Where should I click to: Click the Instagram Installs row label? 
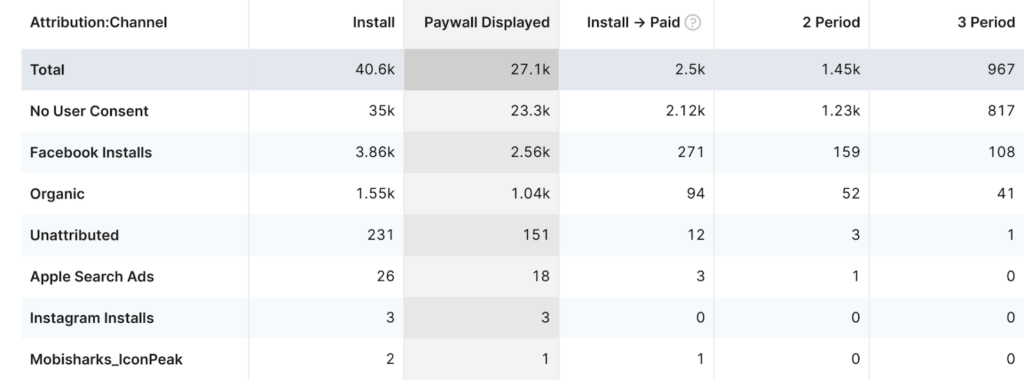(92, 318)
